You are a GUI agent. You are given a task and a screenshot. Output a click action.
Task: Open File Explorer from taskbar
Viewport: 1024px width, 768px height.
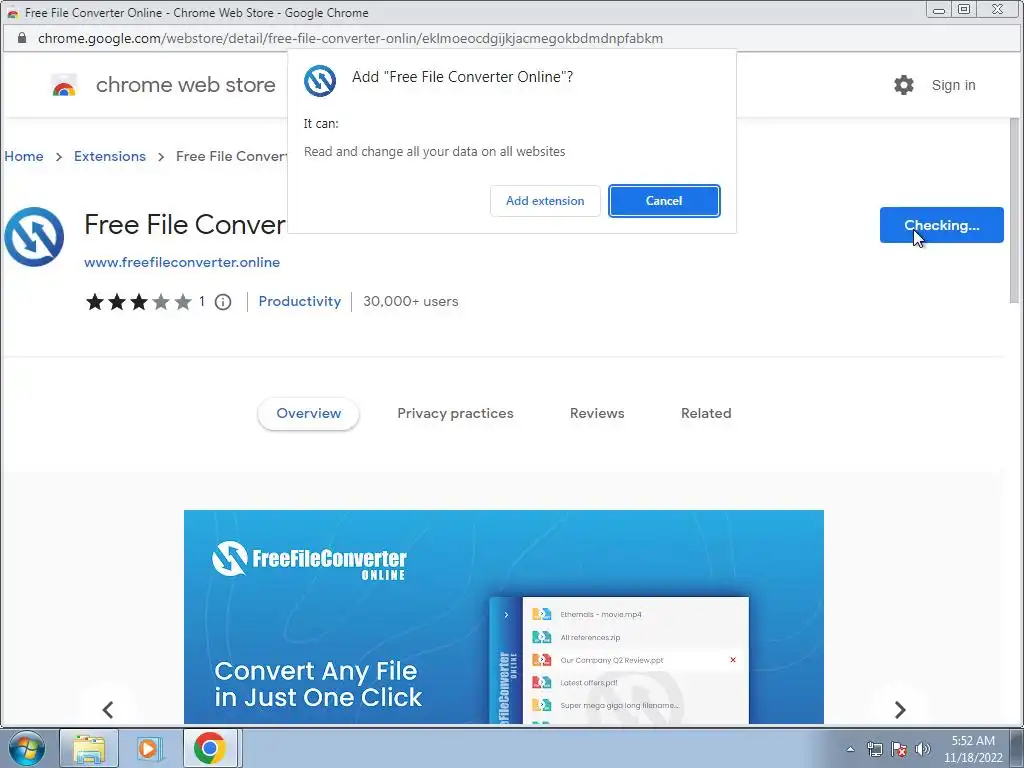89,748
